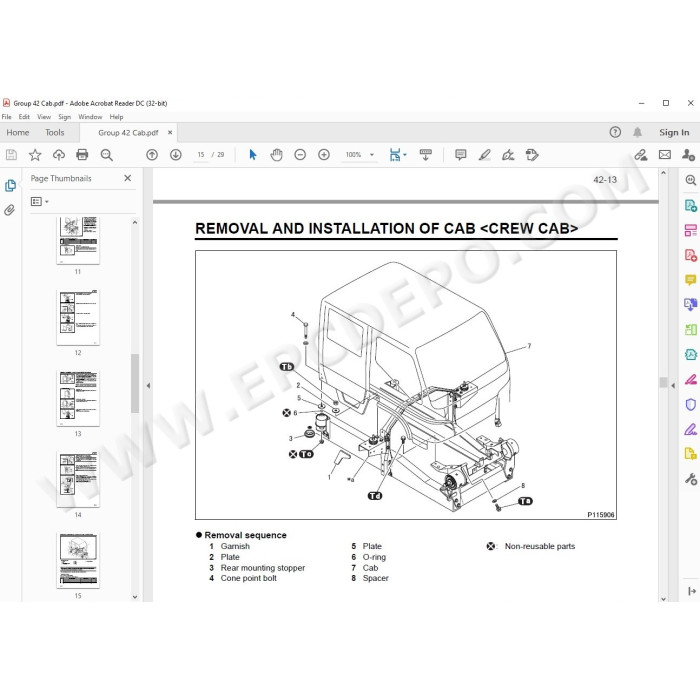Open More Tools wrench icon
Screen dimensions: 700x700
[691, 479]
